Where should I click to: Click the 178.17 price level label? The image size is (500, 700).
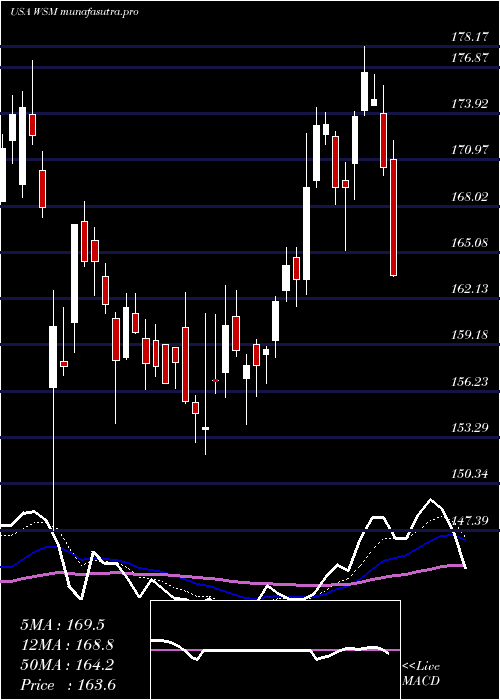point(470,37)
